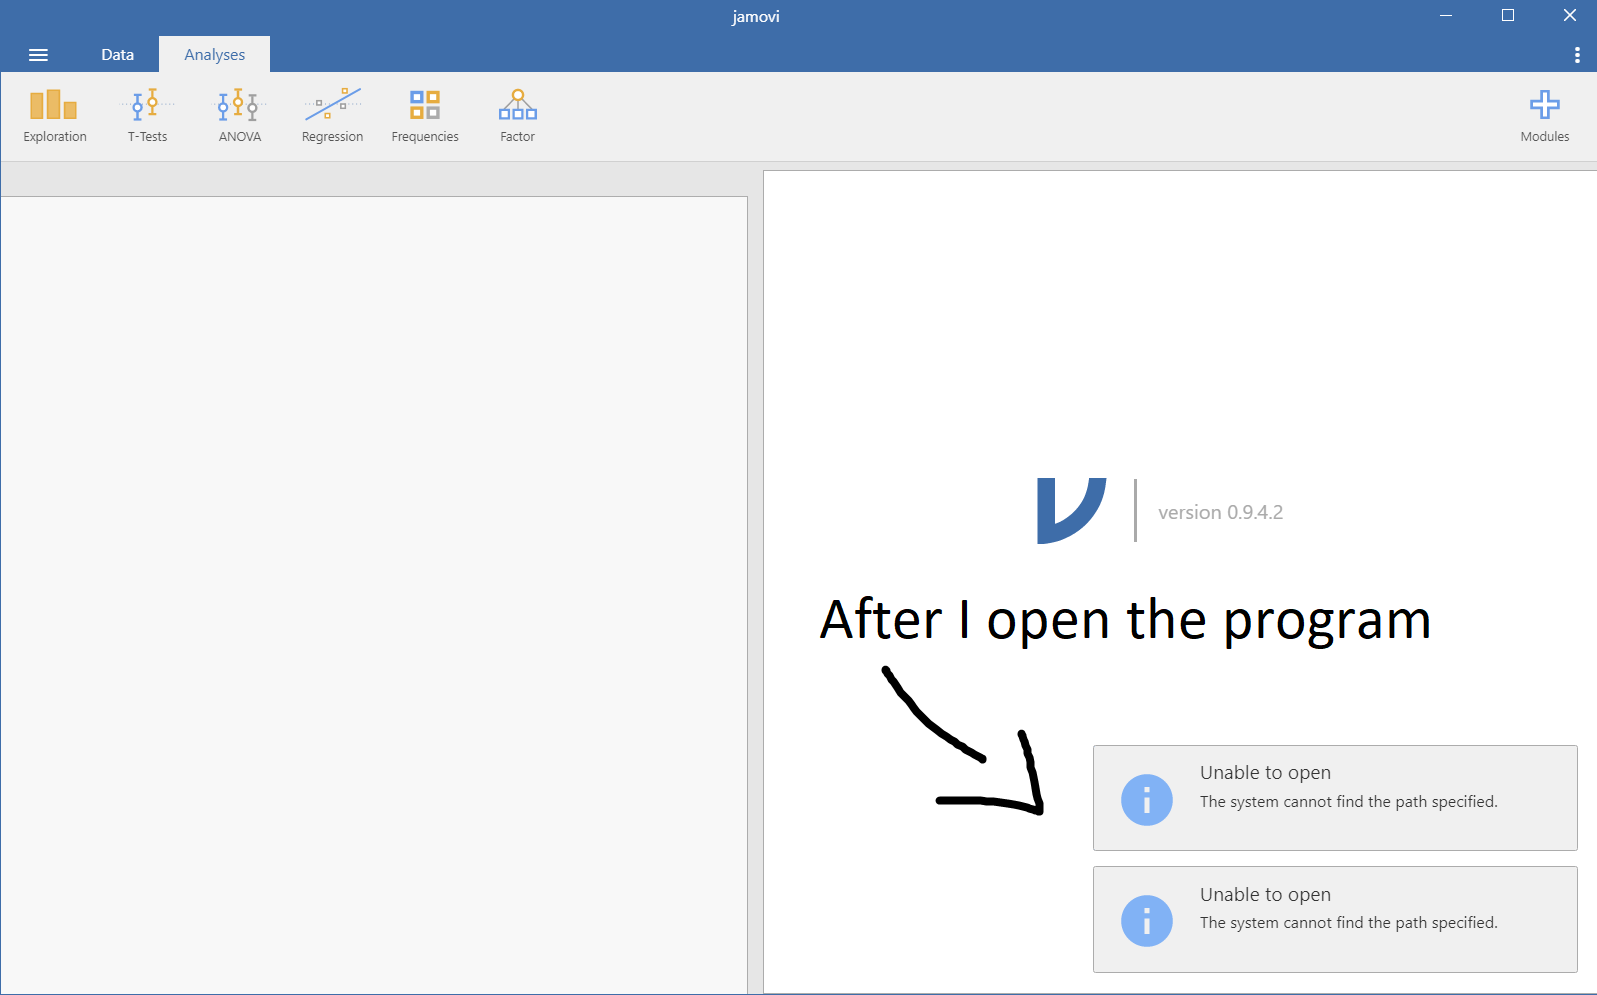
Task: Click the info icon in the first notification
Action: (x=1146, y=800)
